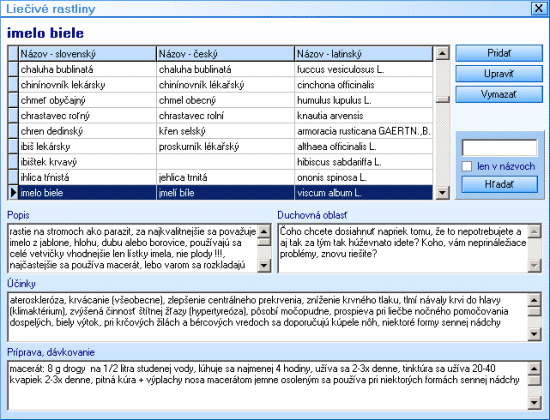Click the Czech cell 'jmelí bíle'
Viewport: 550px width, 420px height.
226,193
